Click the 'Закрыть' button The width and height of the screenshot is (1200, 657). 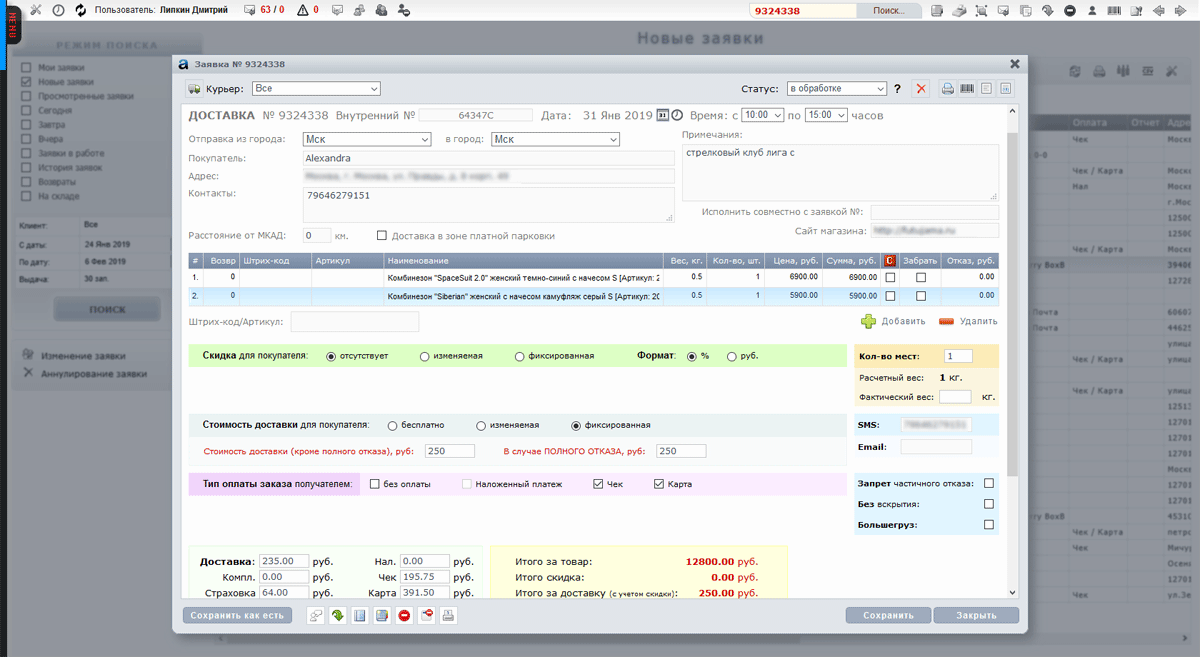974,616
